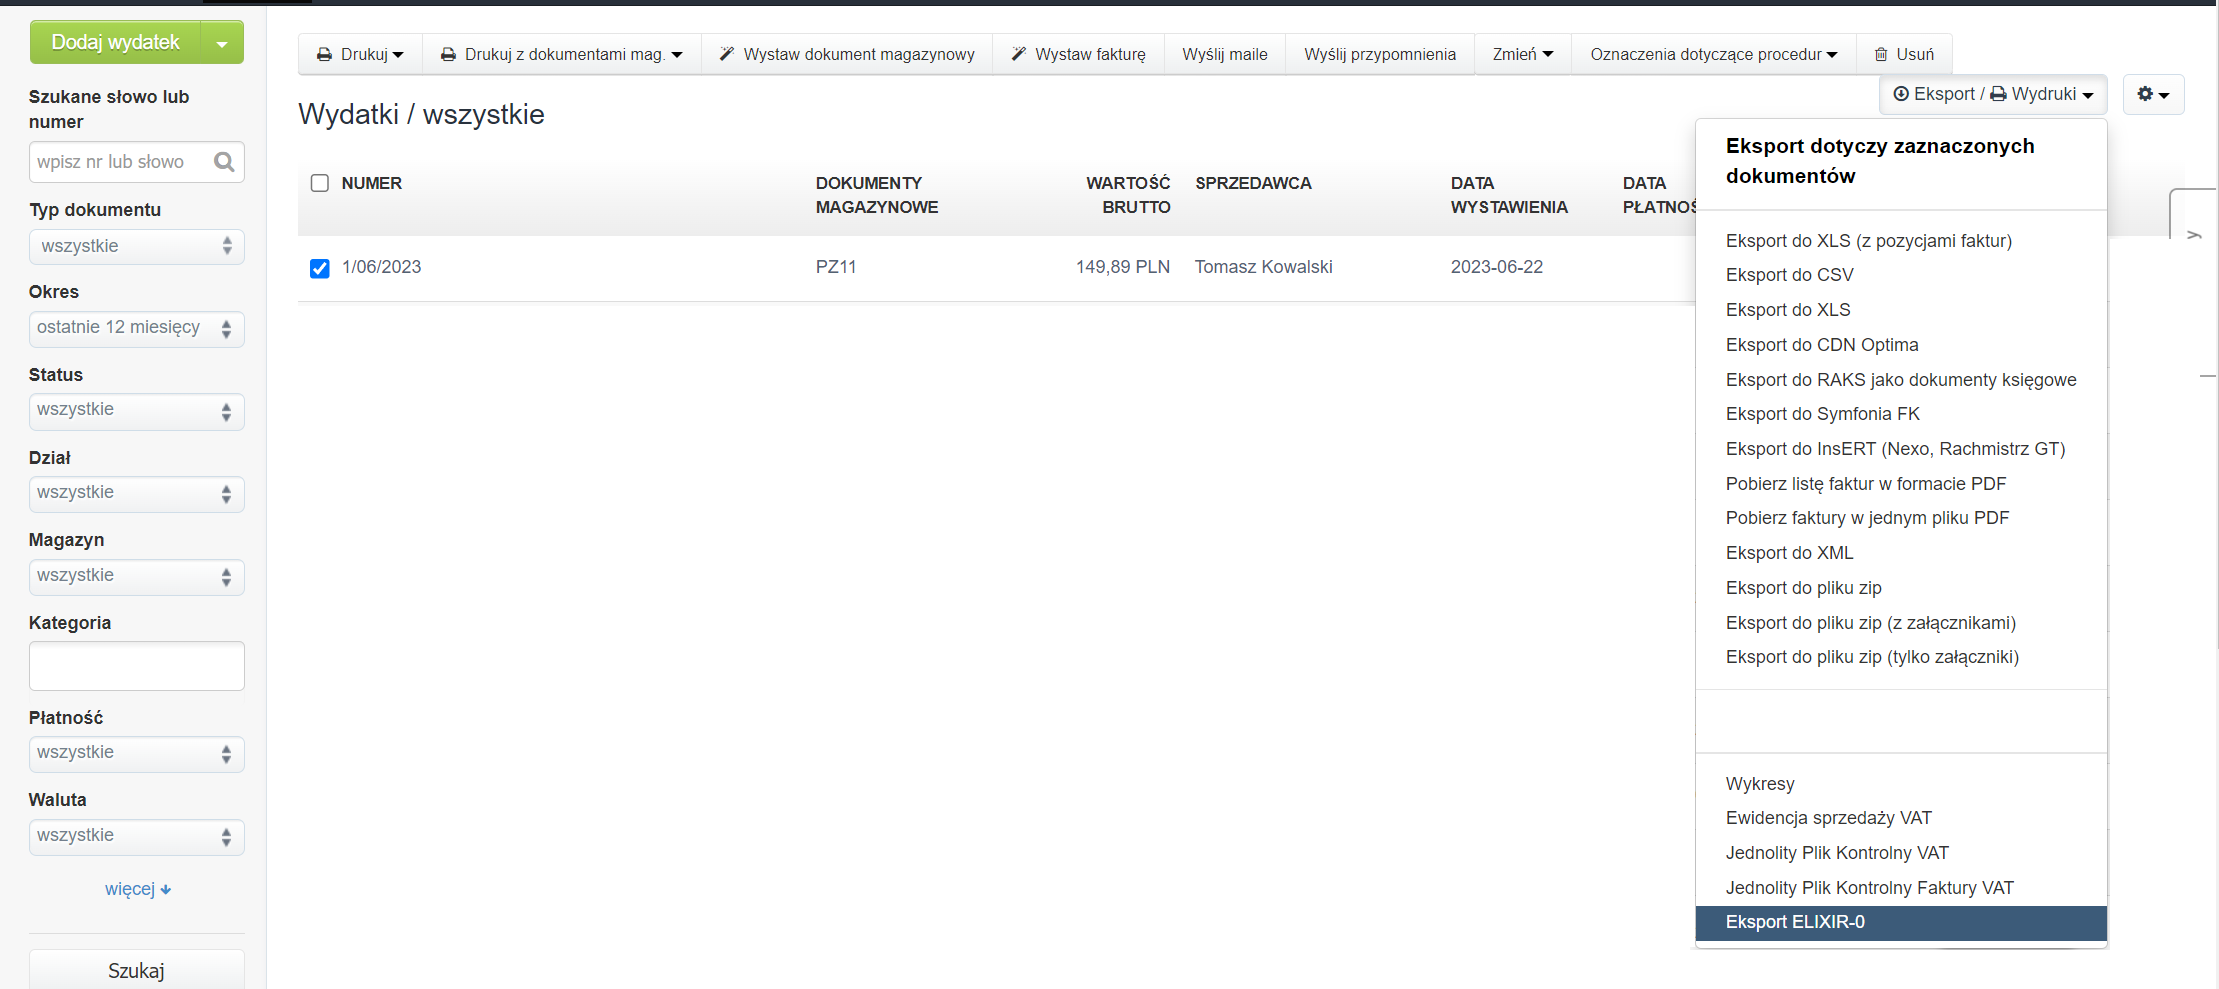2219x989 pixels.
Task: Click the SPRZEDAWCA column header
Action: (1253, 183)
